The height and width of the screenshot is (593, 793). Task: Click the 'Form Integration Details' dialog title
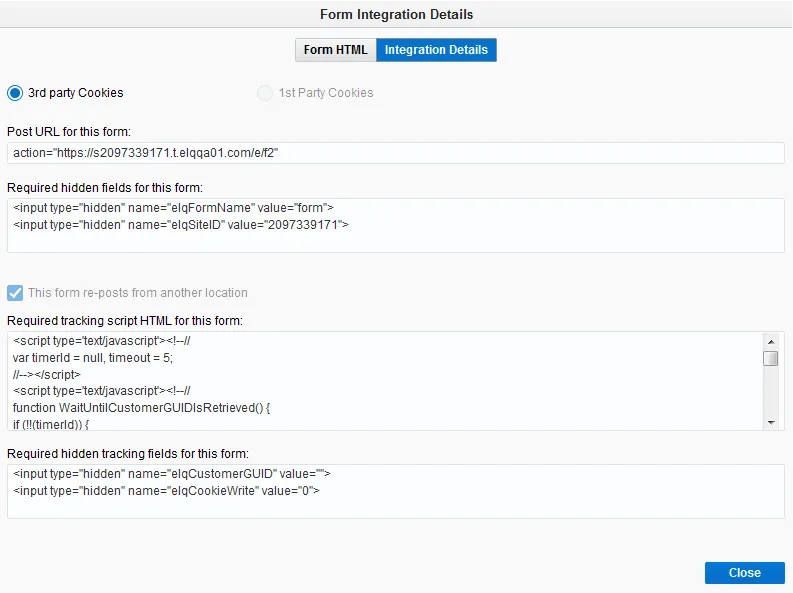[396, 14]
